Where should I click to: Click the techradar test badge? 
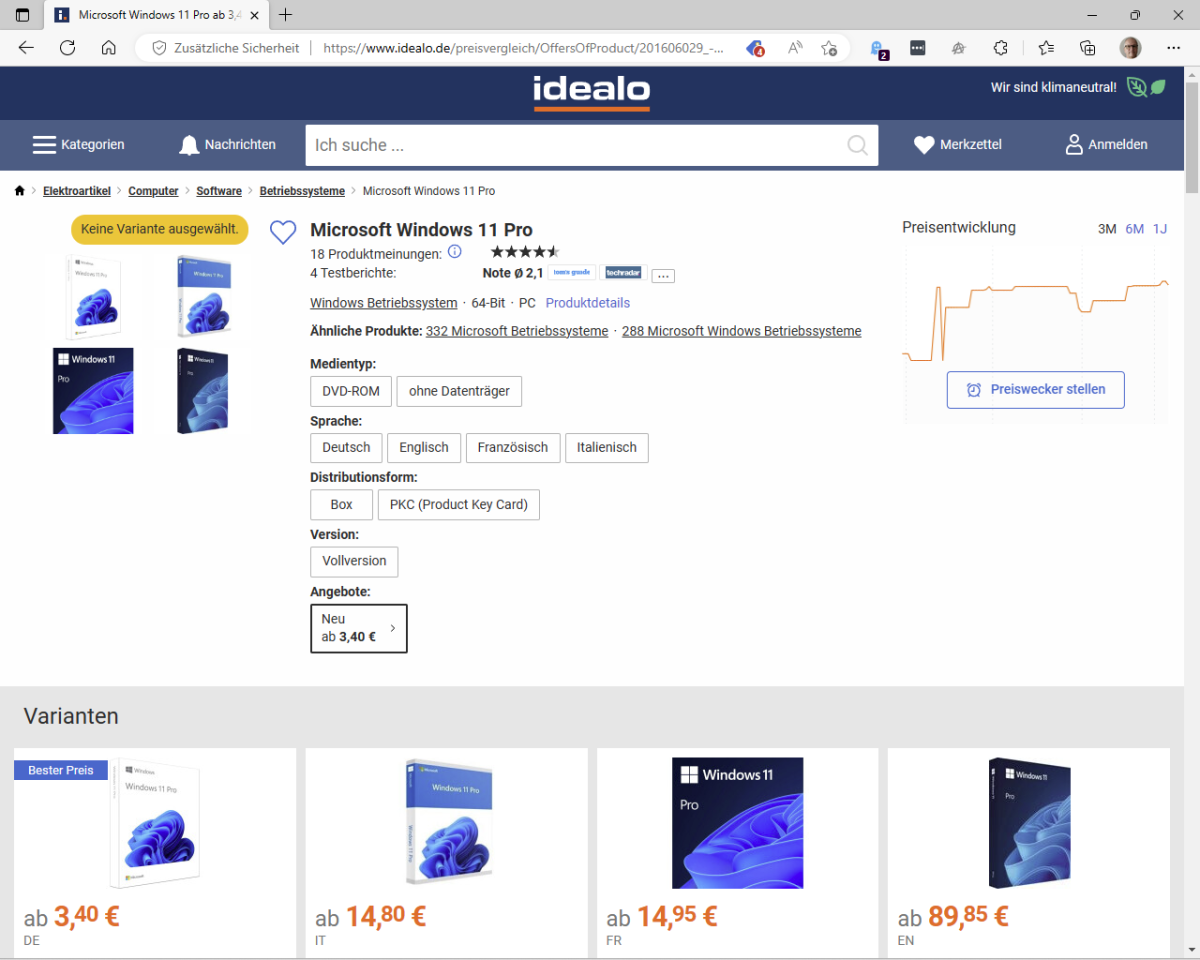click(x=623, y=272)
